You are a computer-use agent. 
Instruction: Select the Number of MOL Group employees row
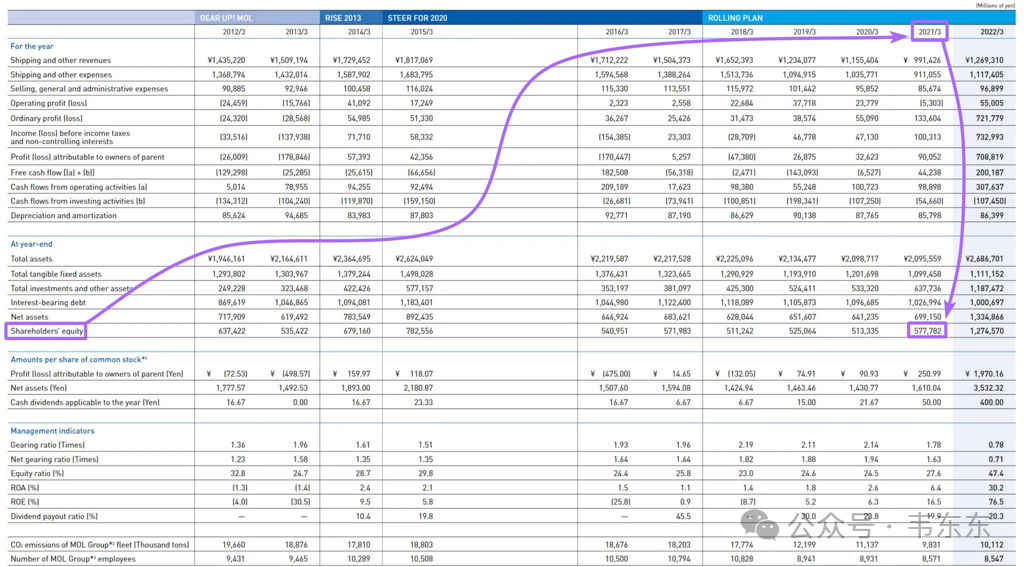tap(511, 559)
